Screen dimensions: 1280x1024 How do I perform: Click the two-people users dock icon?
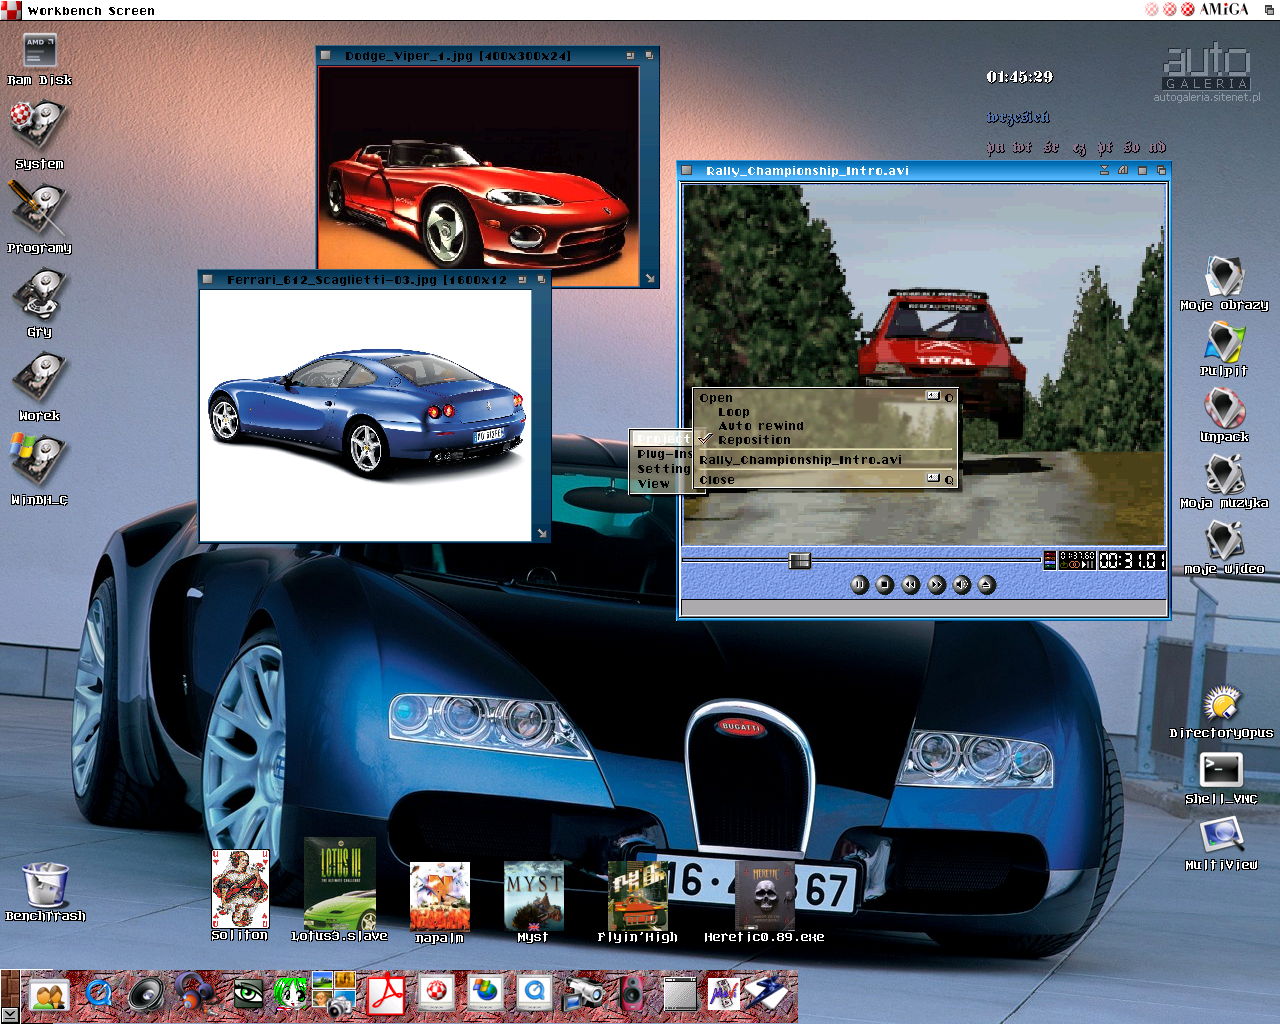click(48, 996)
